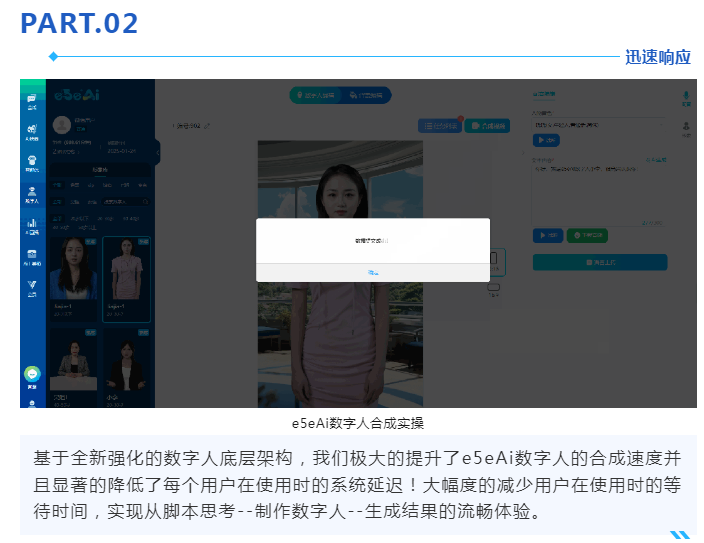
Task: Click the blue play button below the text area
Action: coord(548,235)
